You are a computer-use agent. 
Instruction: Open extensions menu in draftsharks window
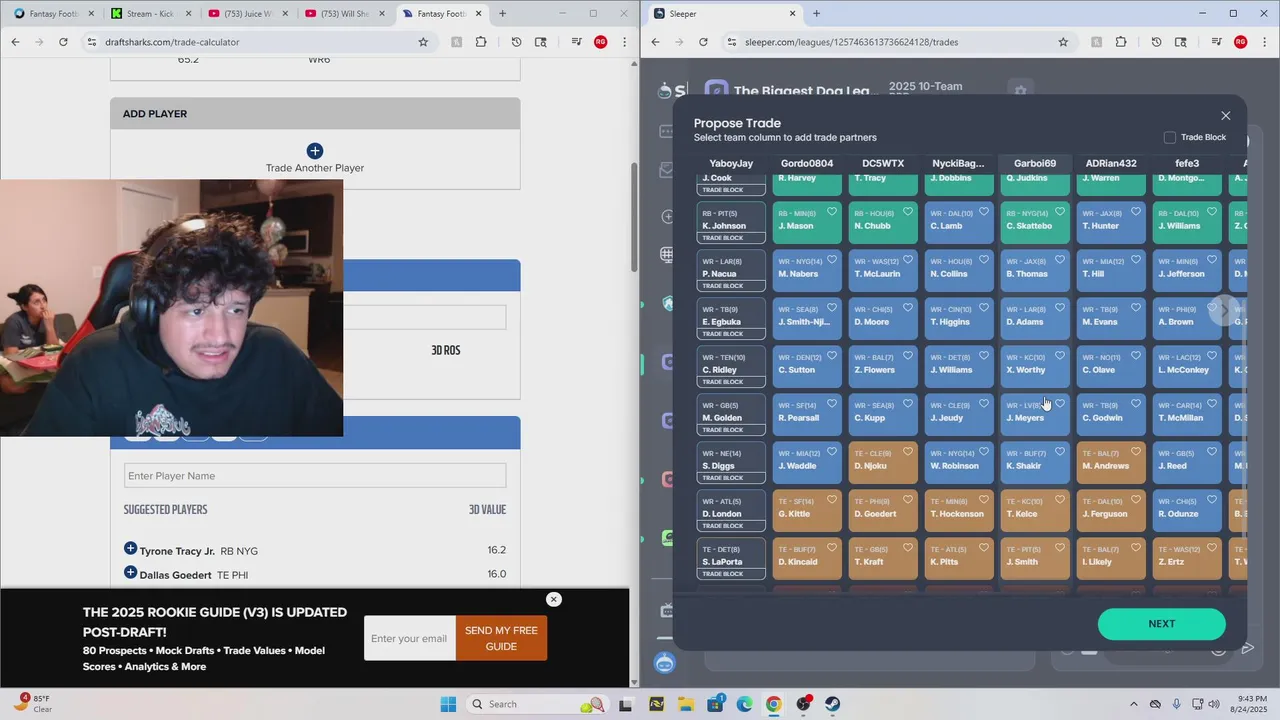coord(481,42)
